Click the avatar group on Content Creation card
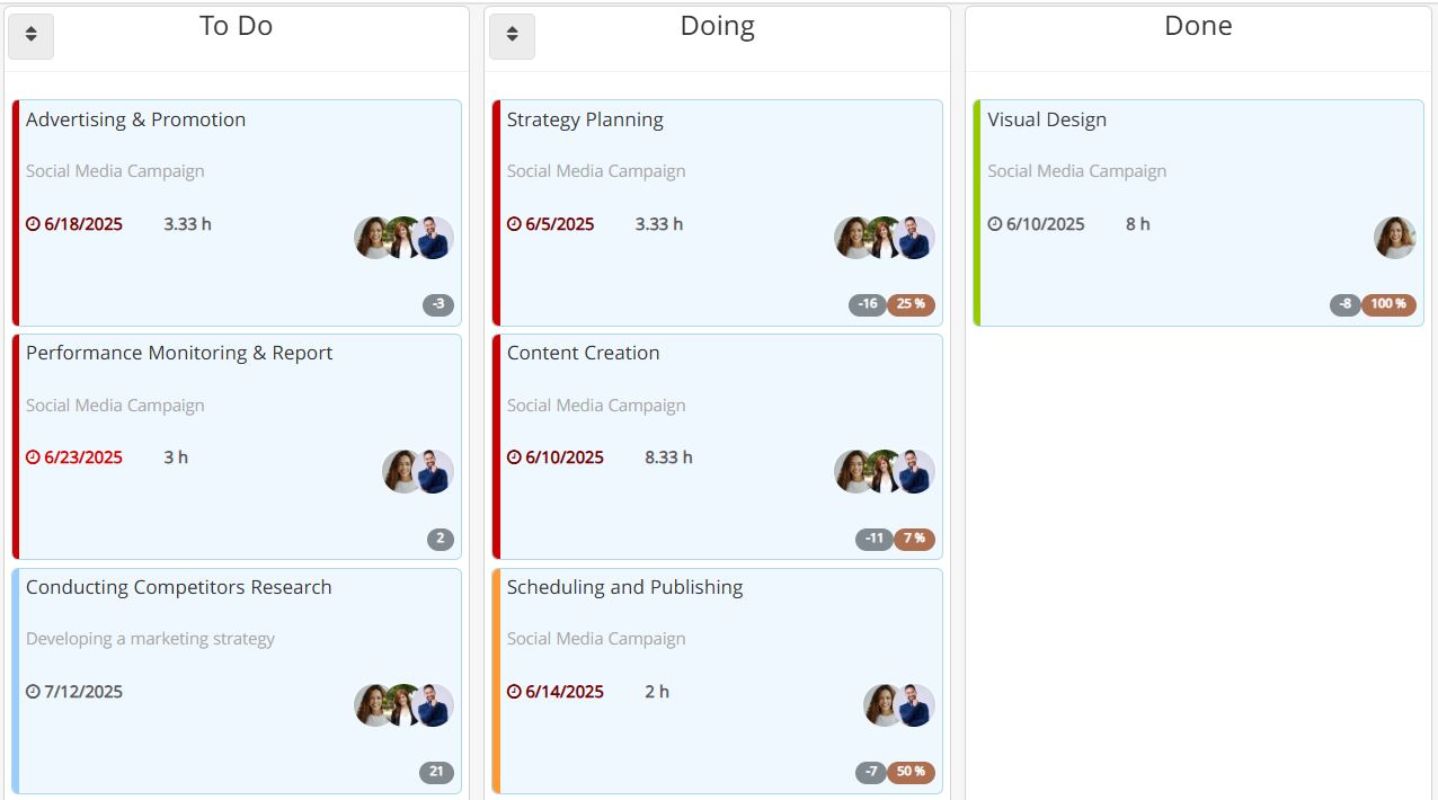1438x800 pixels. pyautogui.click(x=884, y=471)
